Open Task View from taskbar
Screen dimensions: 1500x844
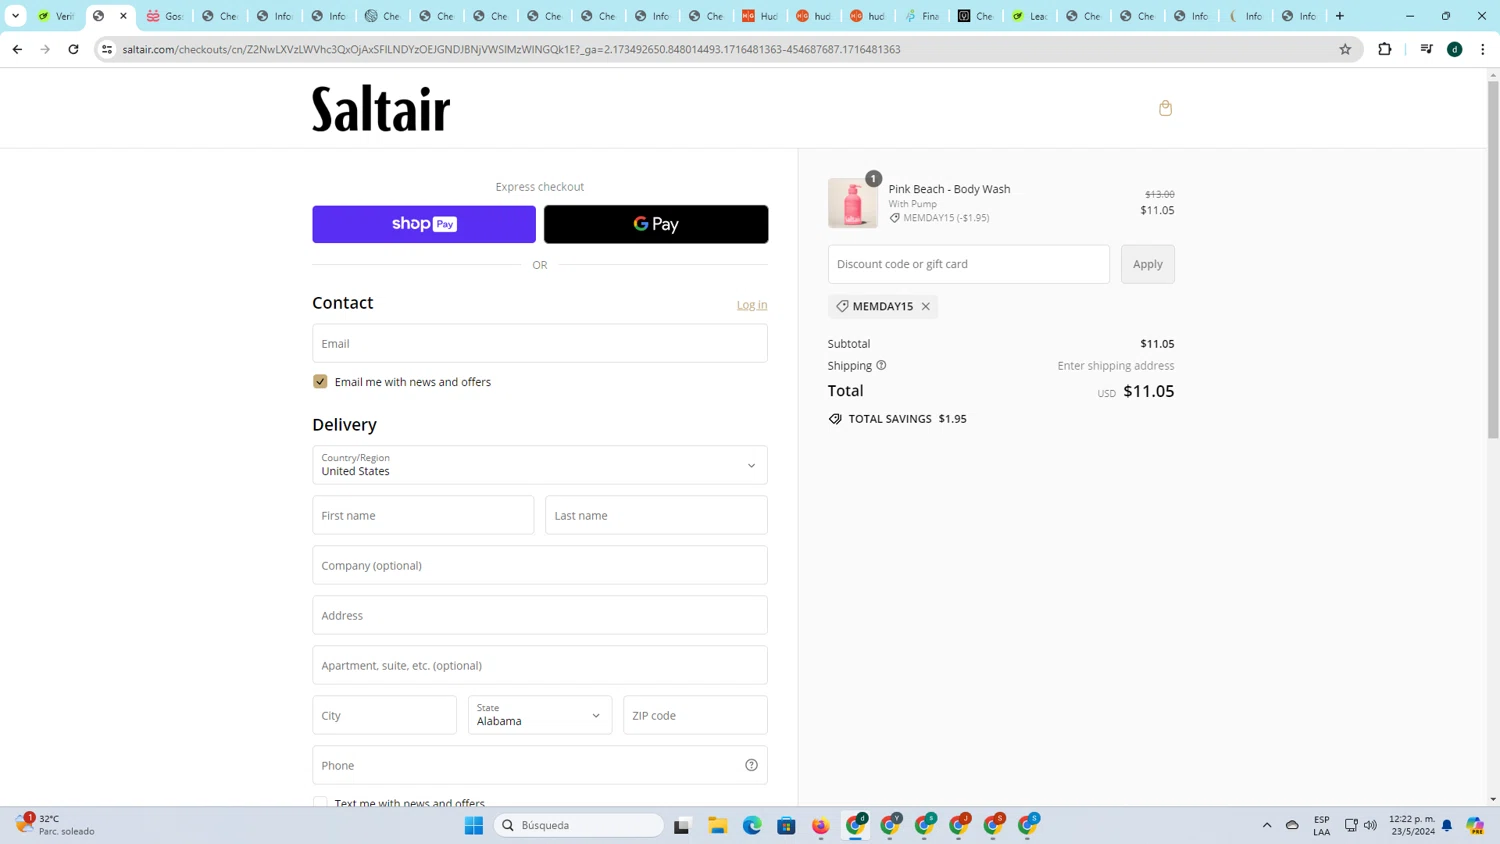[682, 825]
